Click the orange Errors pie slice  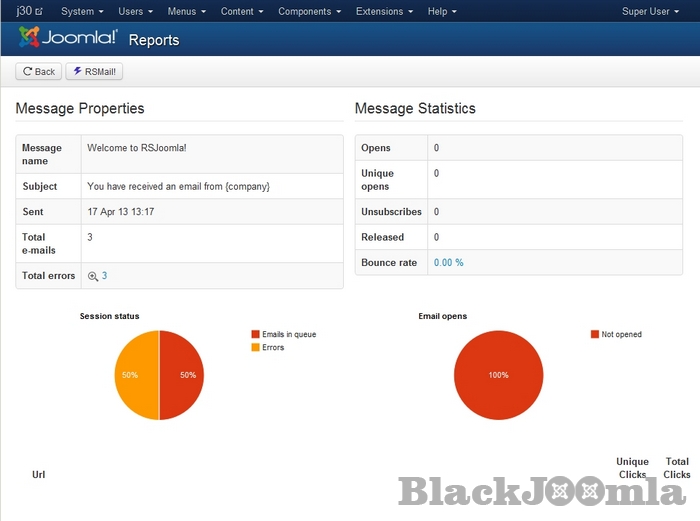(136, 375)
